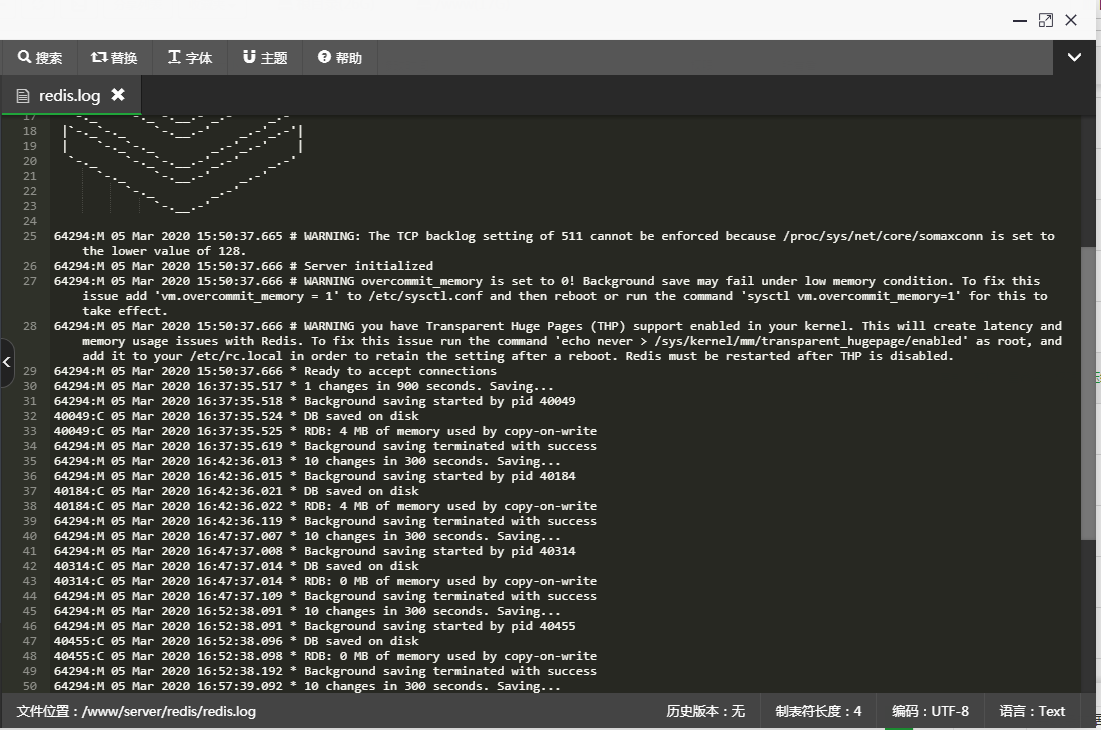Open the 搜索 search tool
Screen dimensions: 1101x730
40,58
